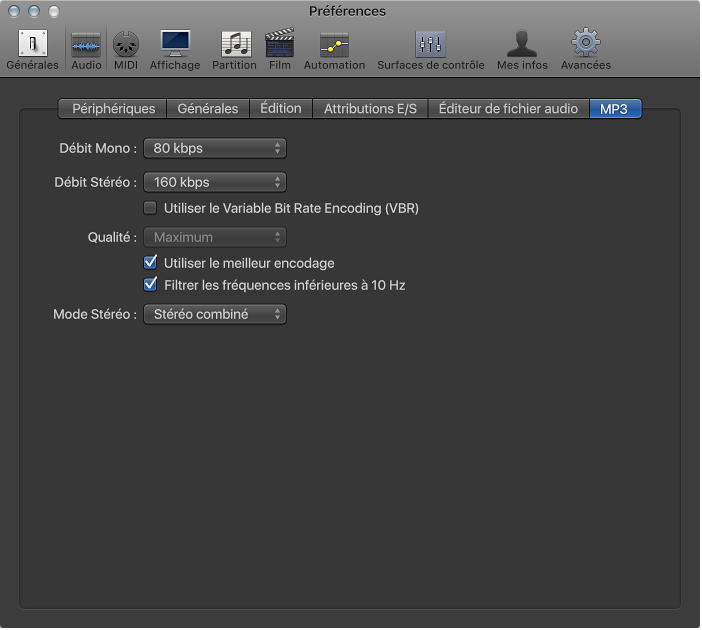Screen dimensions: 702x630
Task: Select the MP3 tab
Action: [616, 109]
